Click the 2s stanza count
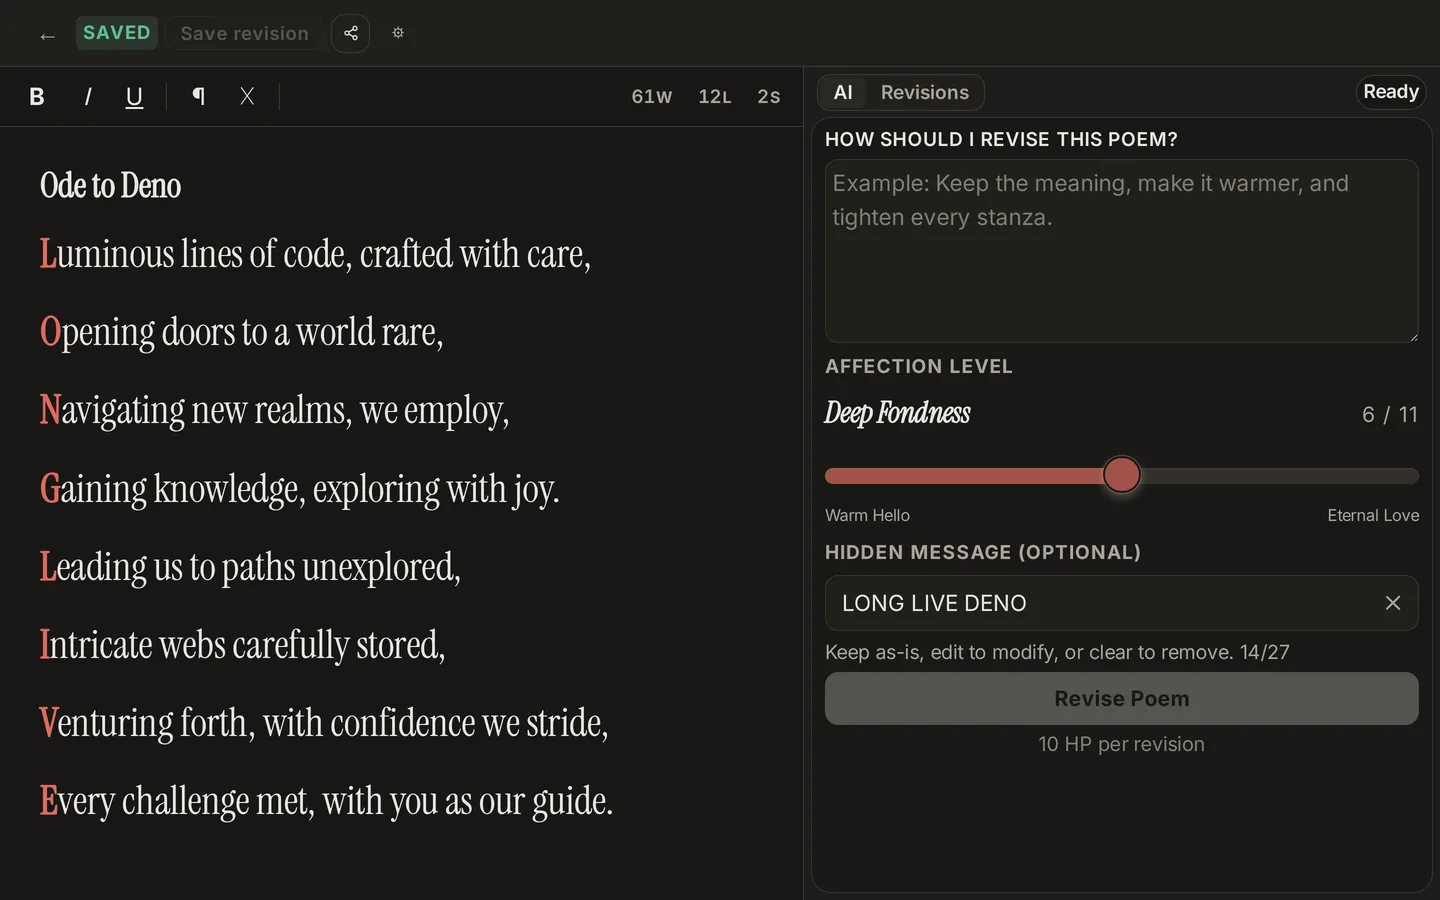The width and height of the screenshot is (1440, 900). click(x=768, y=97)
